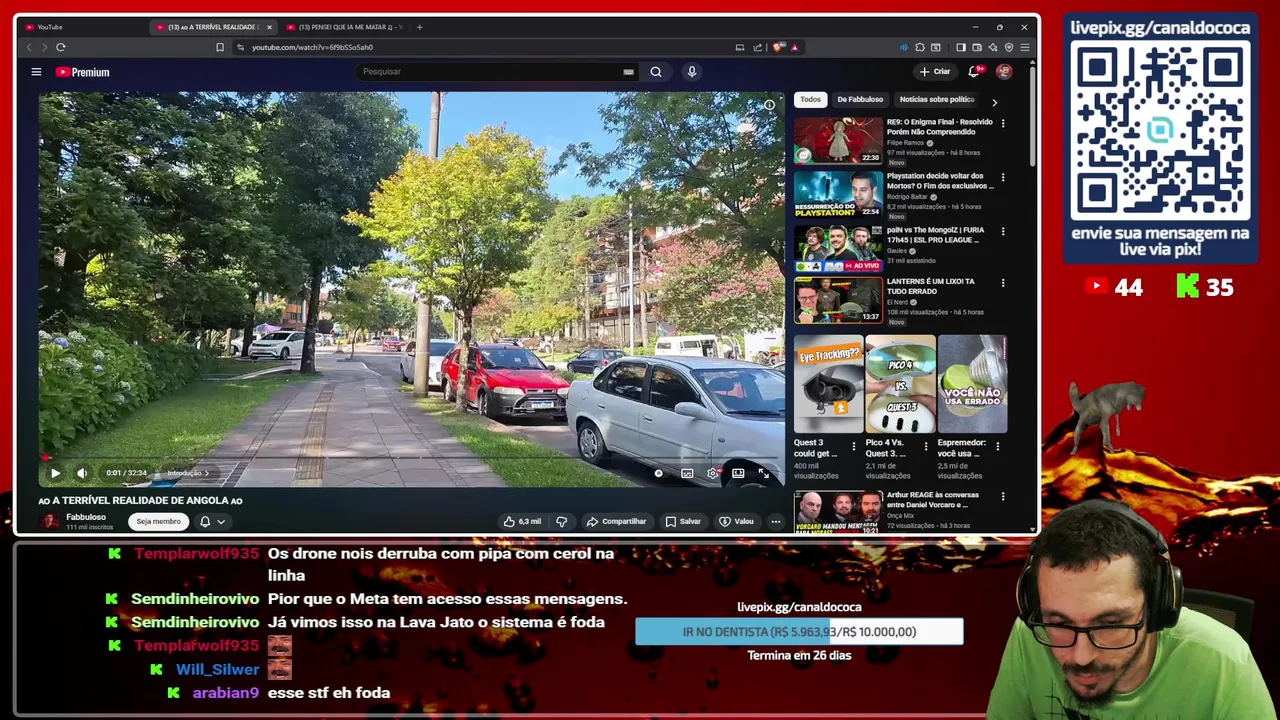
Task: Select the De Fabbuloso filter chip
Action: pos(860,99)
